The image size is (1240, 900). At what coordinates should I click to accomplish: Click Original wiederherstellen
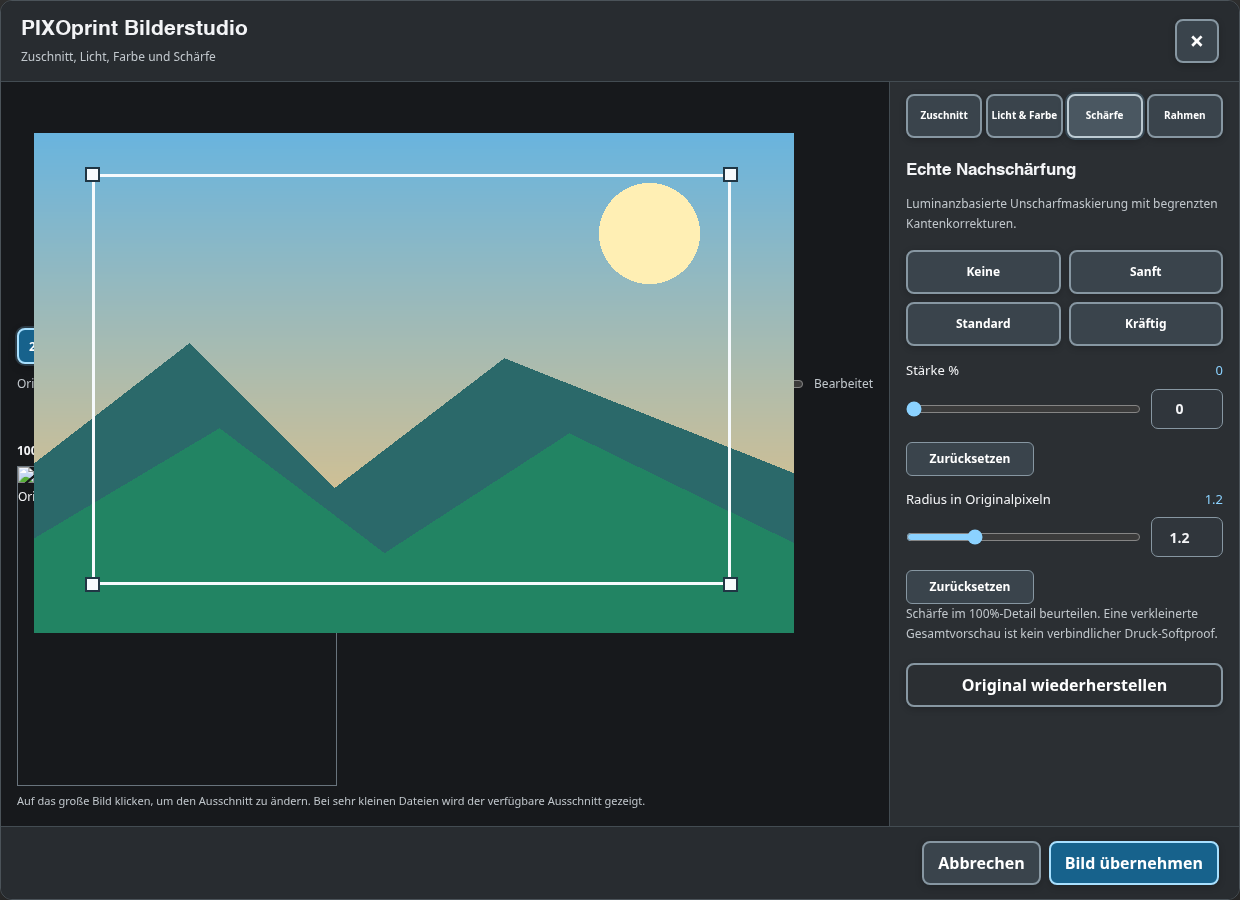coord(1064,685)
